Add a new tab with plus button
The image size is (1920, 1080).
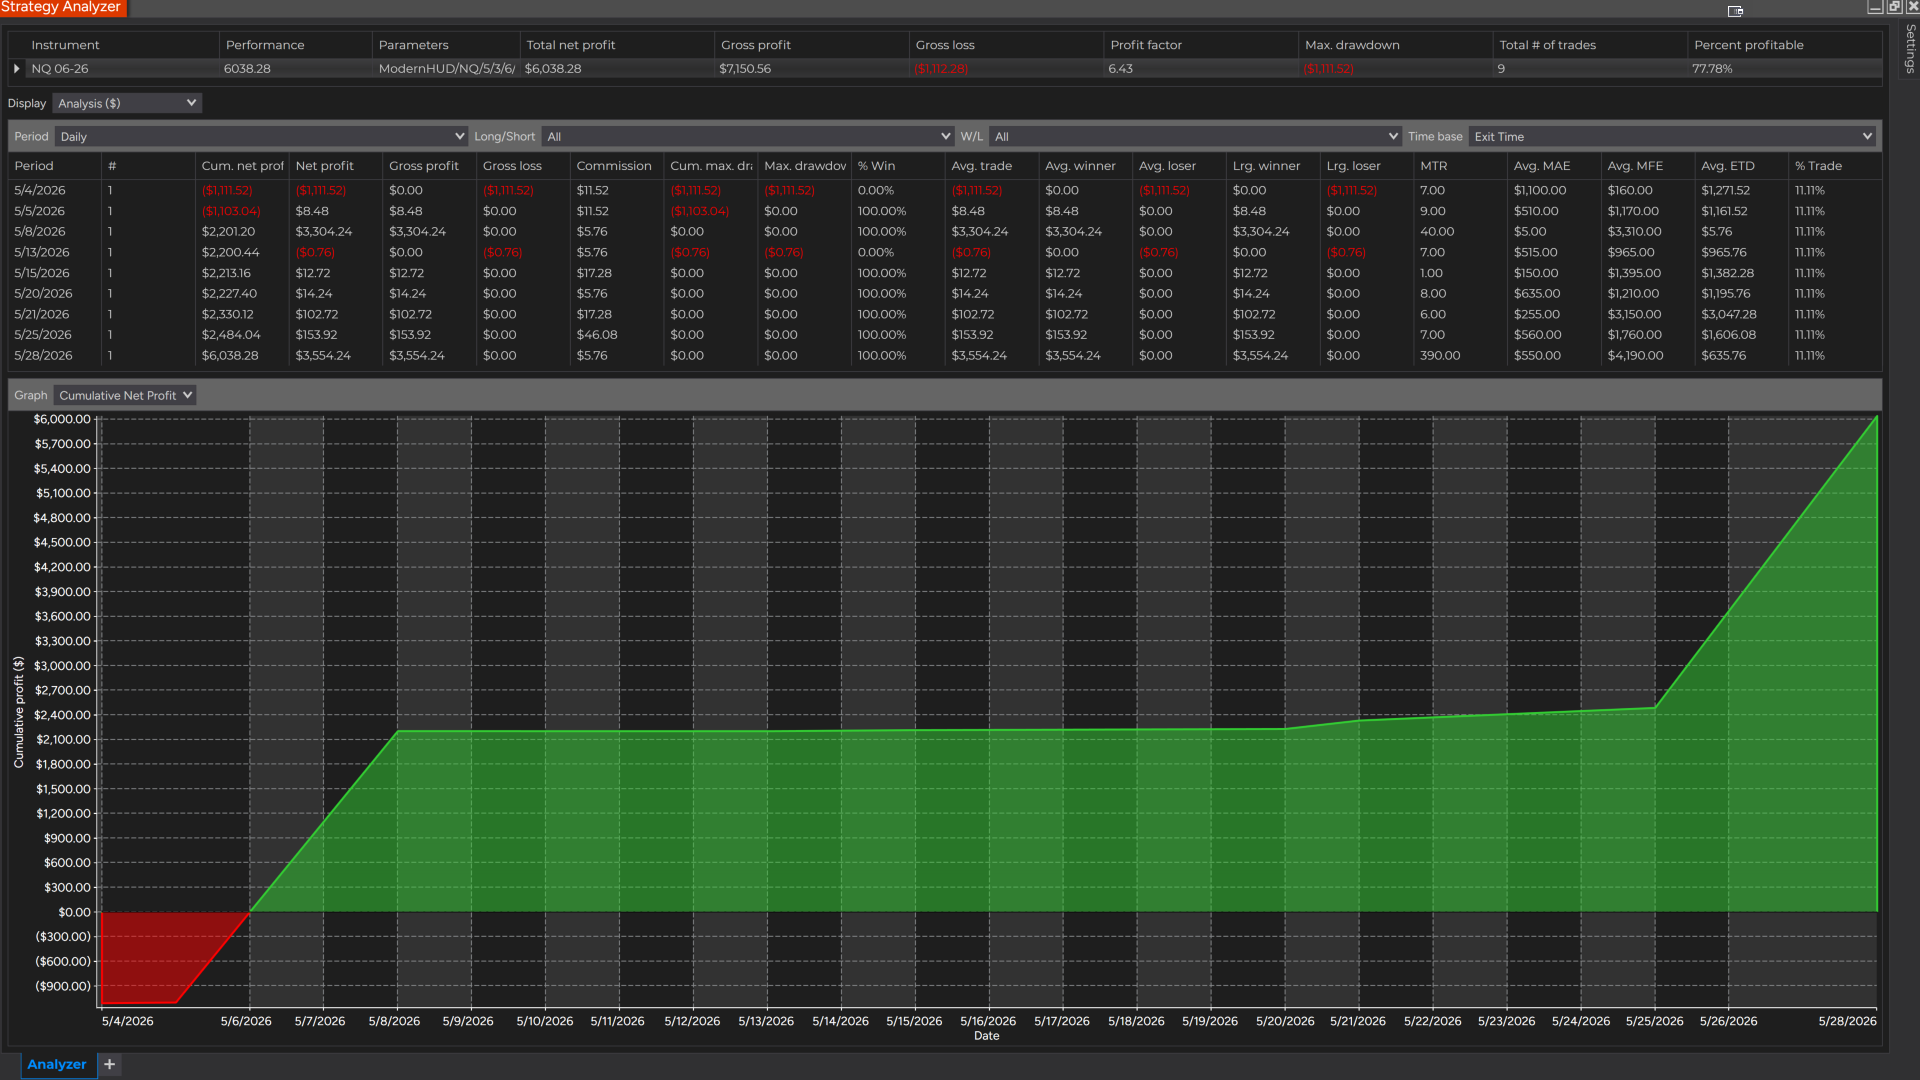109,1064
